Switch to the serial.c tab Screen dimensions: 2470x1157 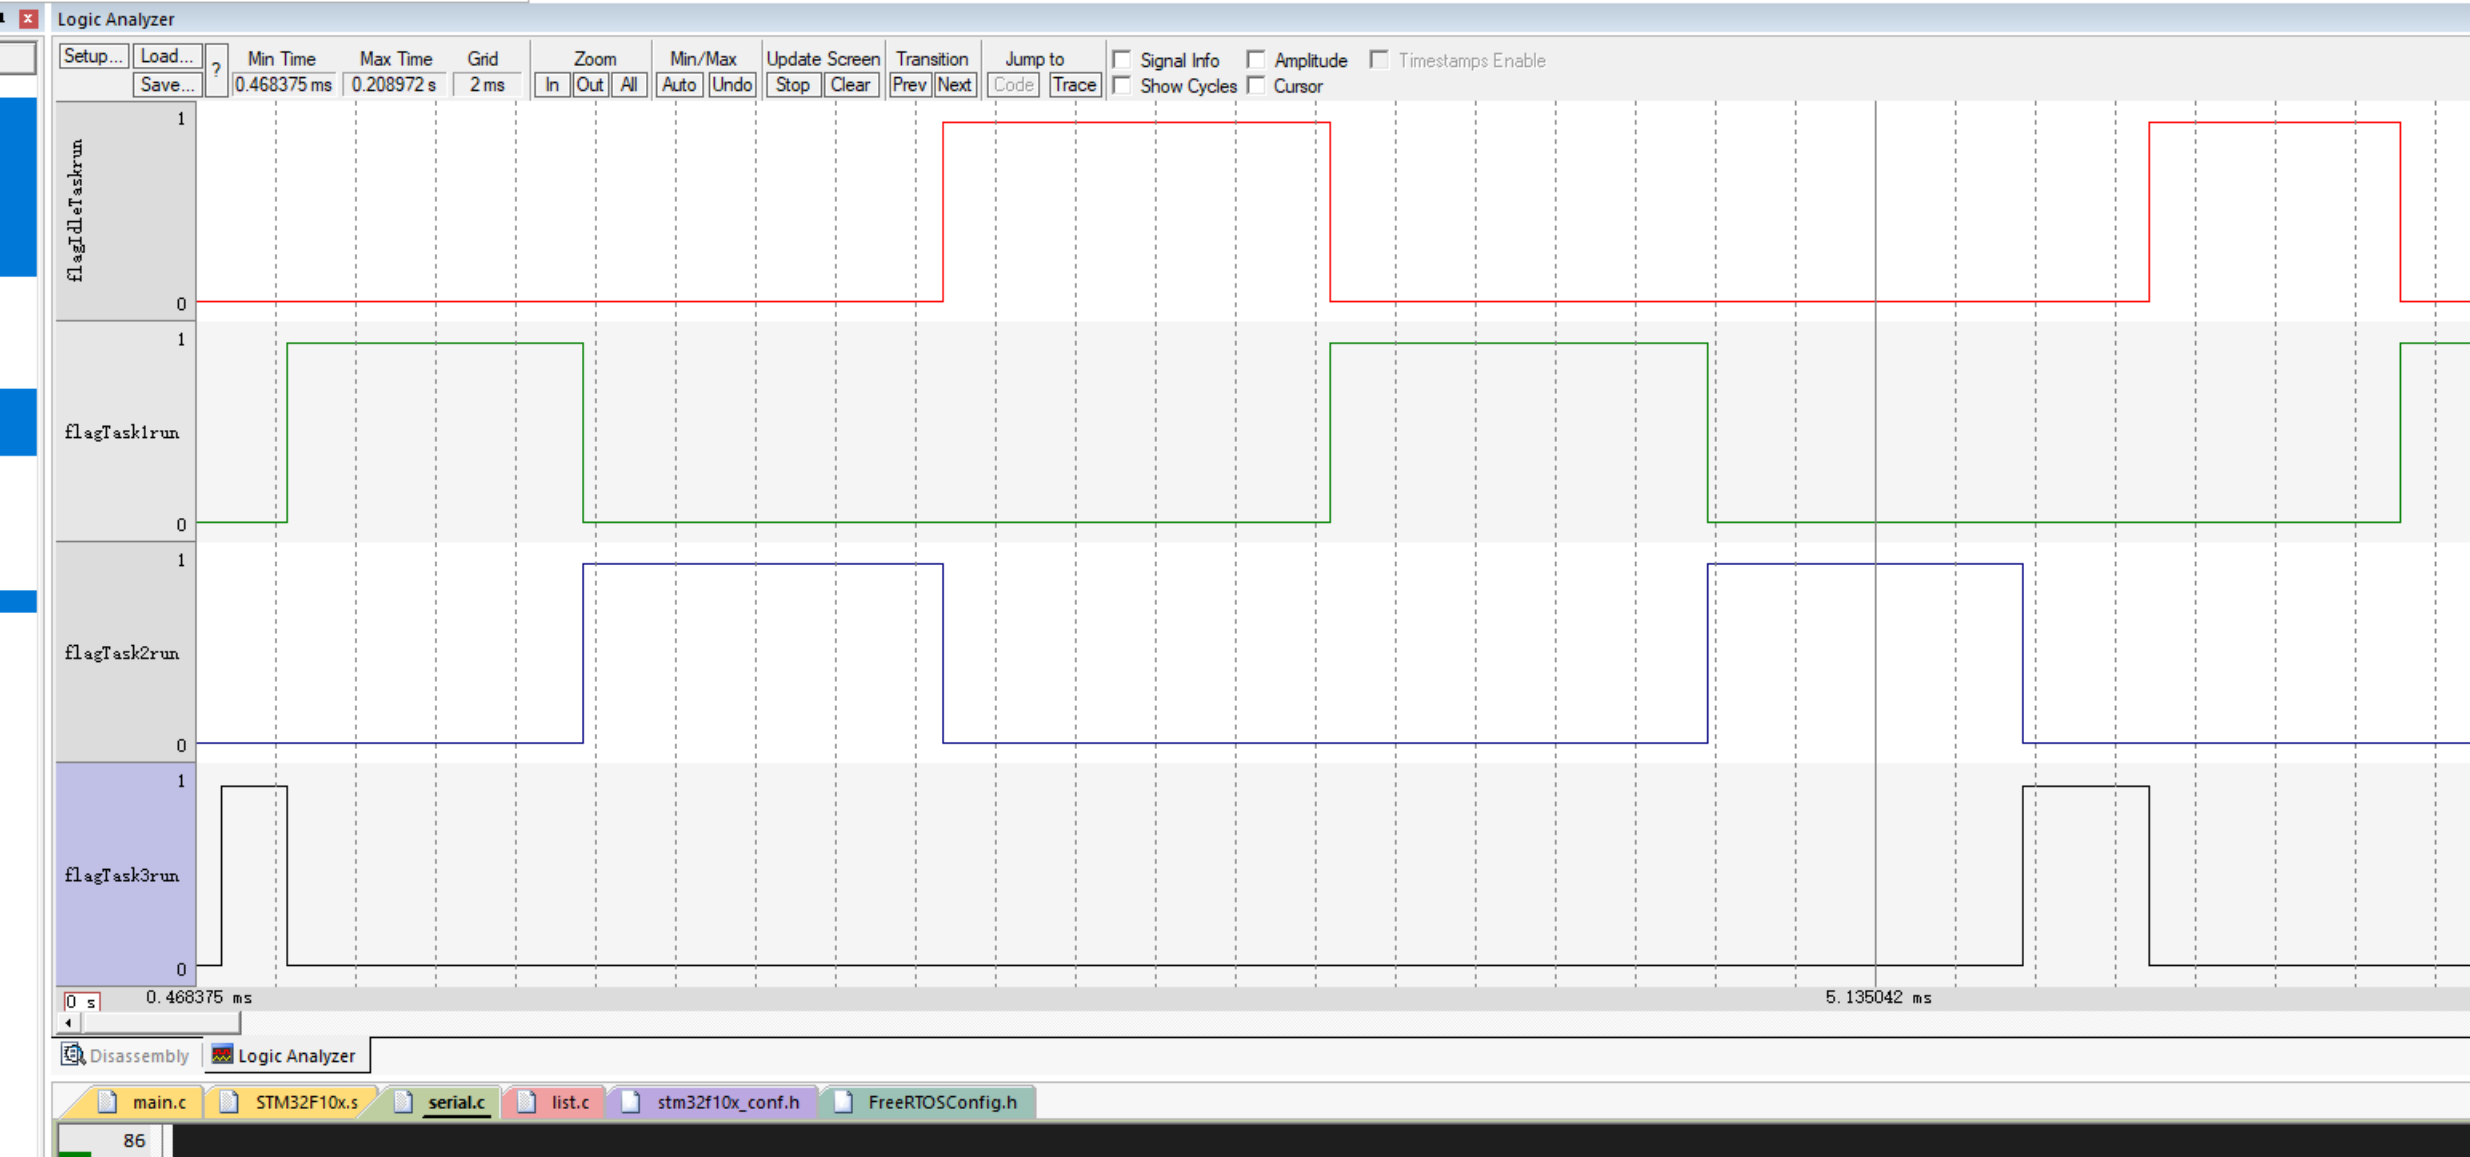[x=456, y=1102]
